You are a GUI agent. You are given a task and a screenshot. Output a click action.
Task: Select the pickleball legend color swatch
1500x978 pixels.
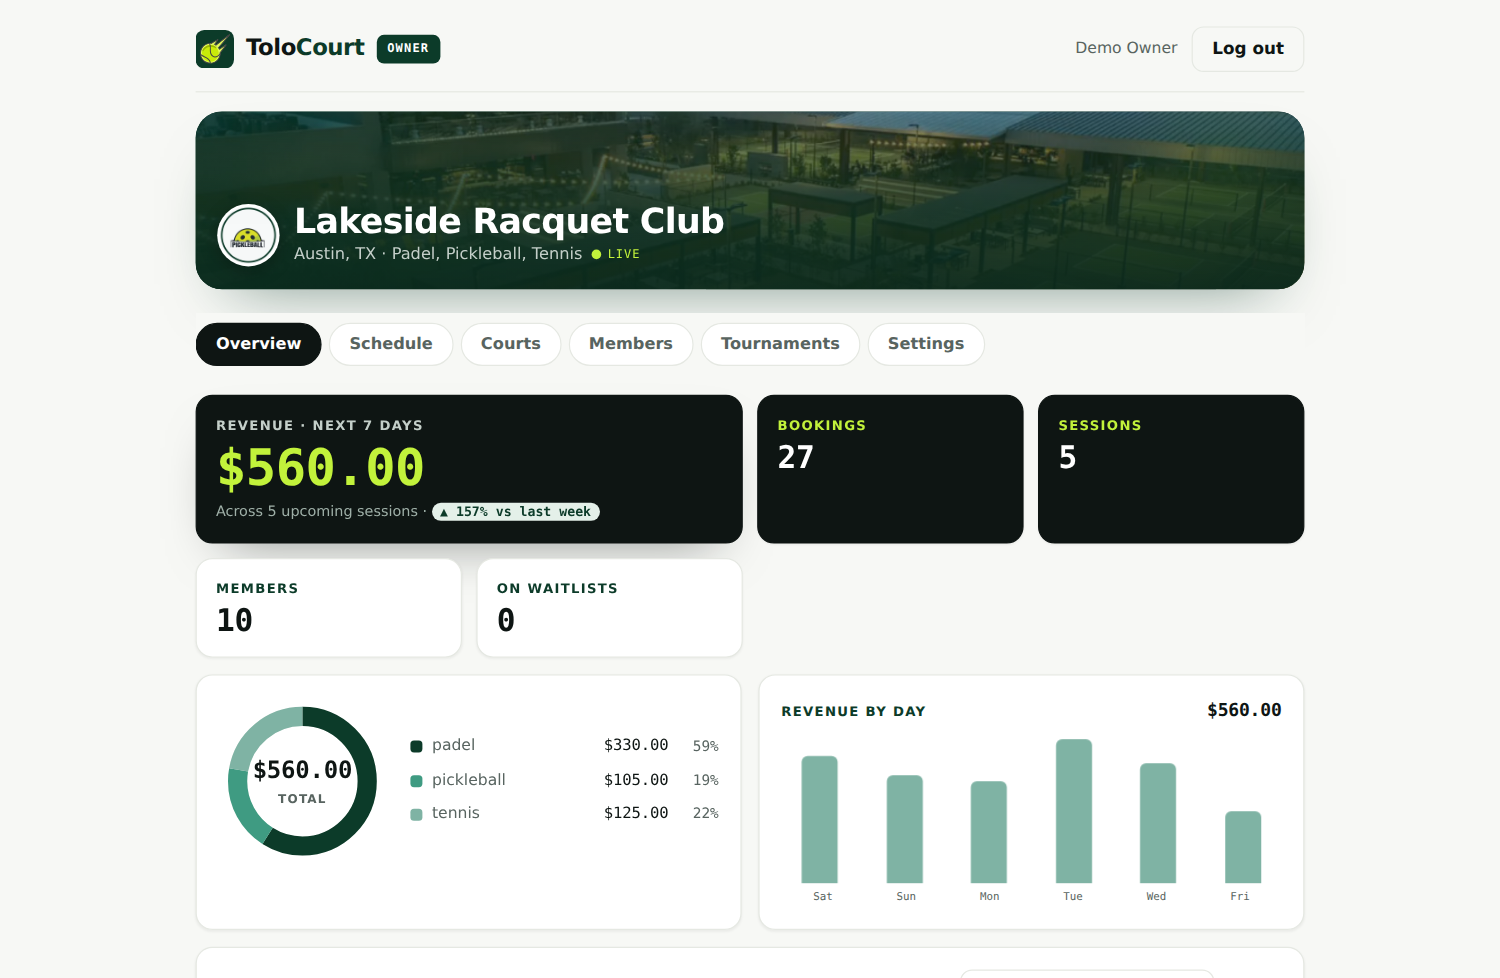coord(416,781)
